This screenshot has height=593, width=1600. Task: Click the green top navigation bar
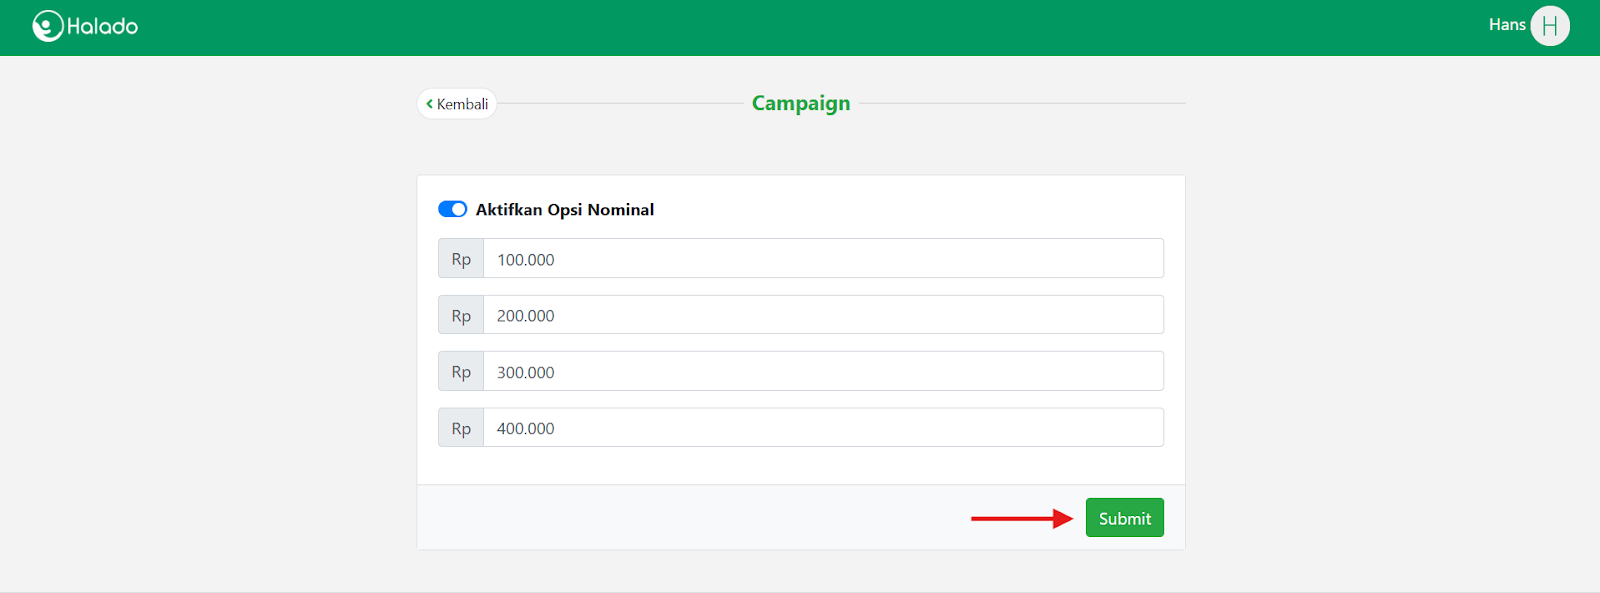tap(800, 27)
